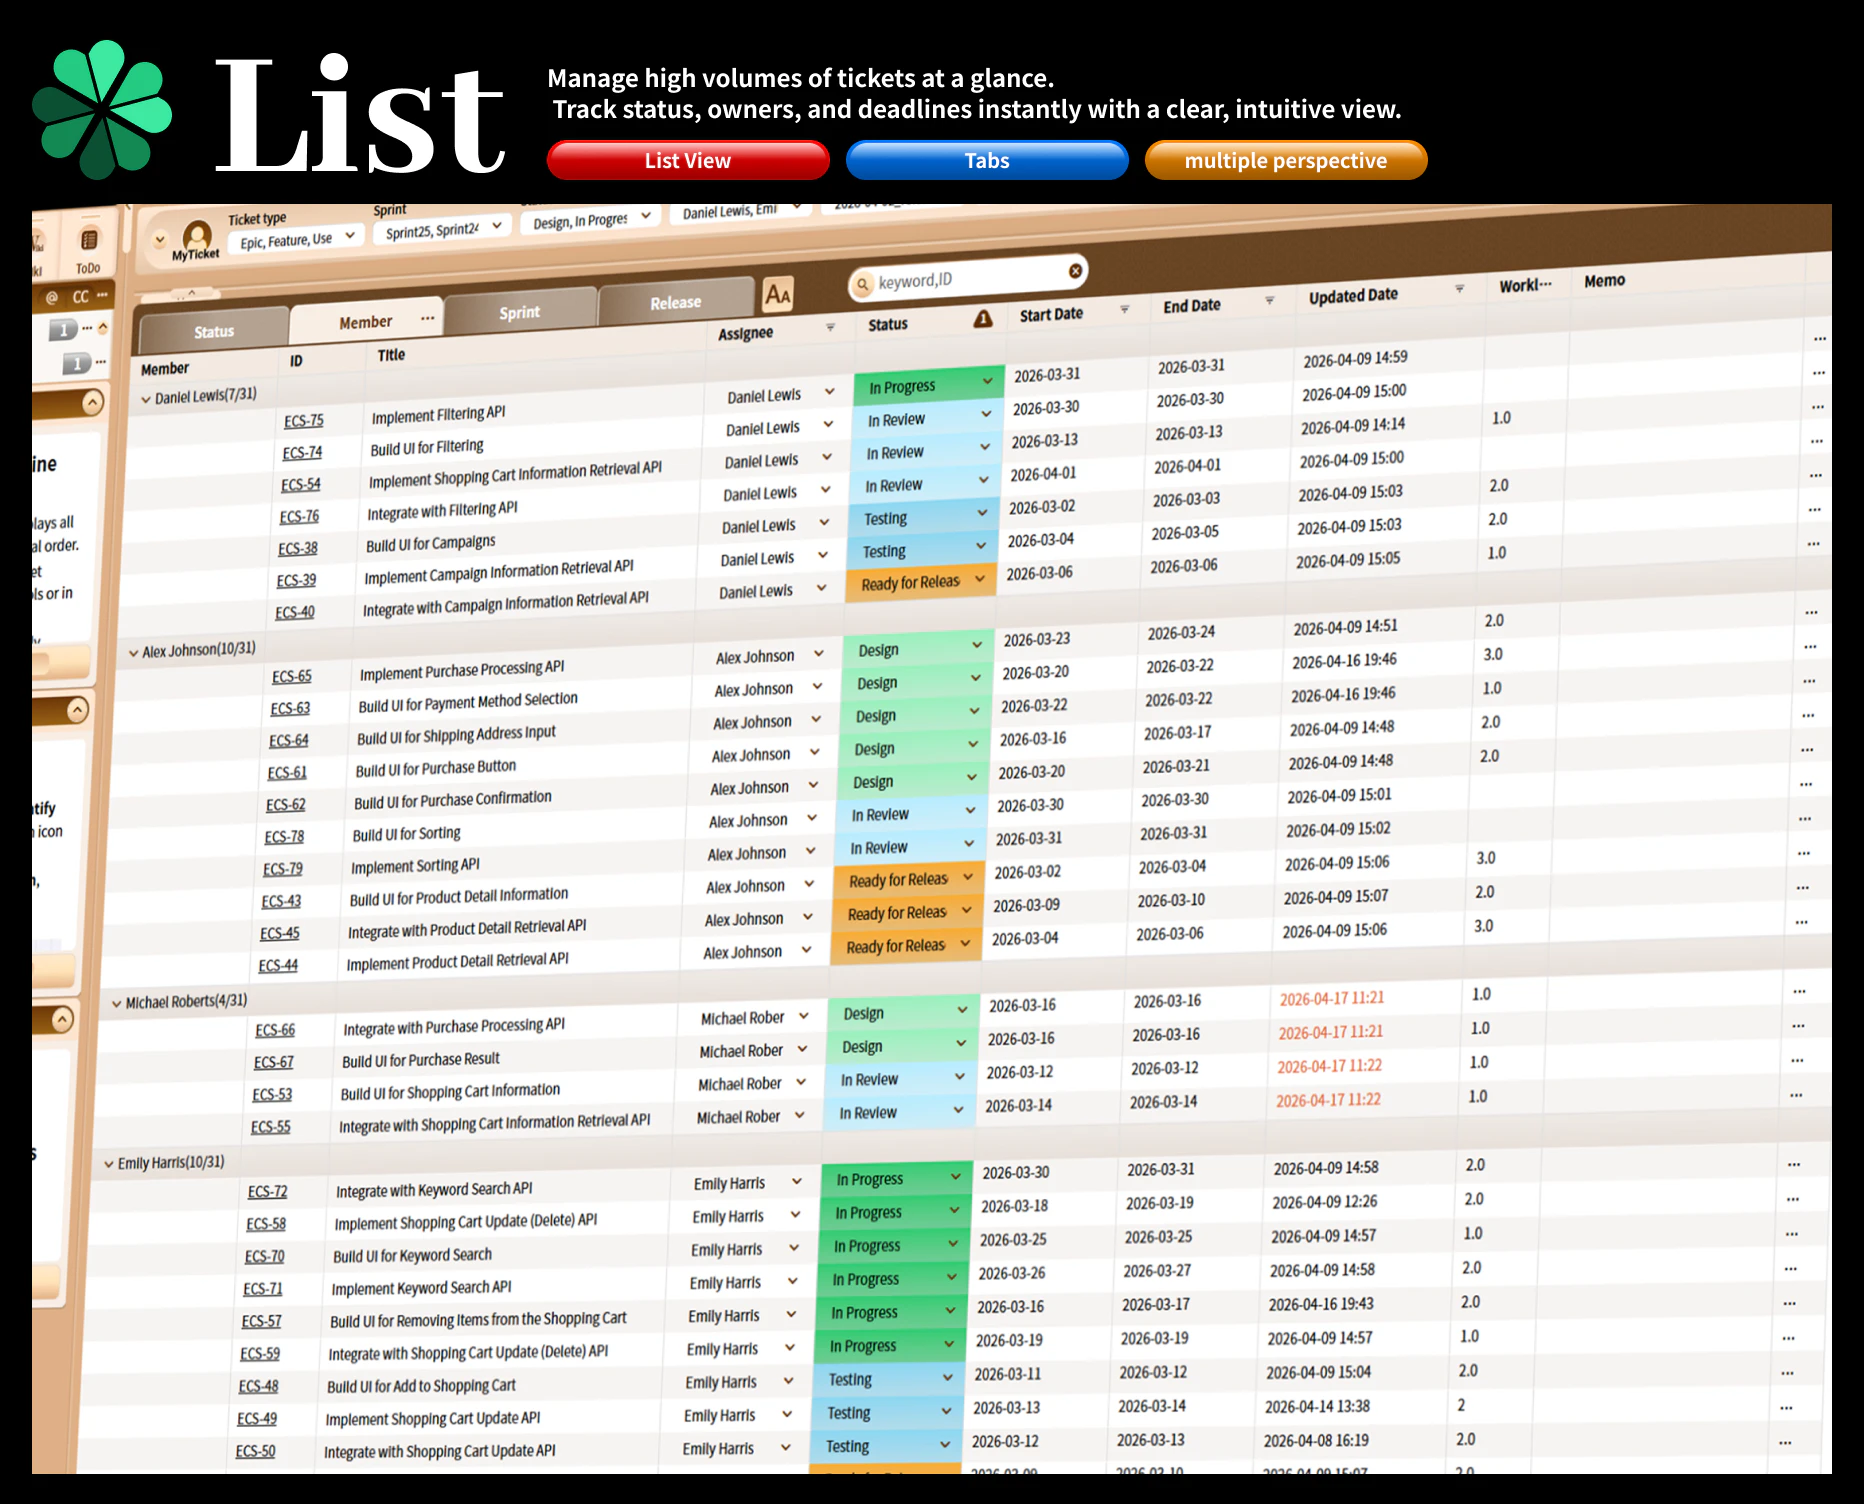The width and height of the screenshot is (1864, 1504).
Task: Click the warning icon in the Status column header
Action: [x=982, y=318]
